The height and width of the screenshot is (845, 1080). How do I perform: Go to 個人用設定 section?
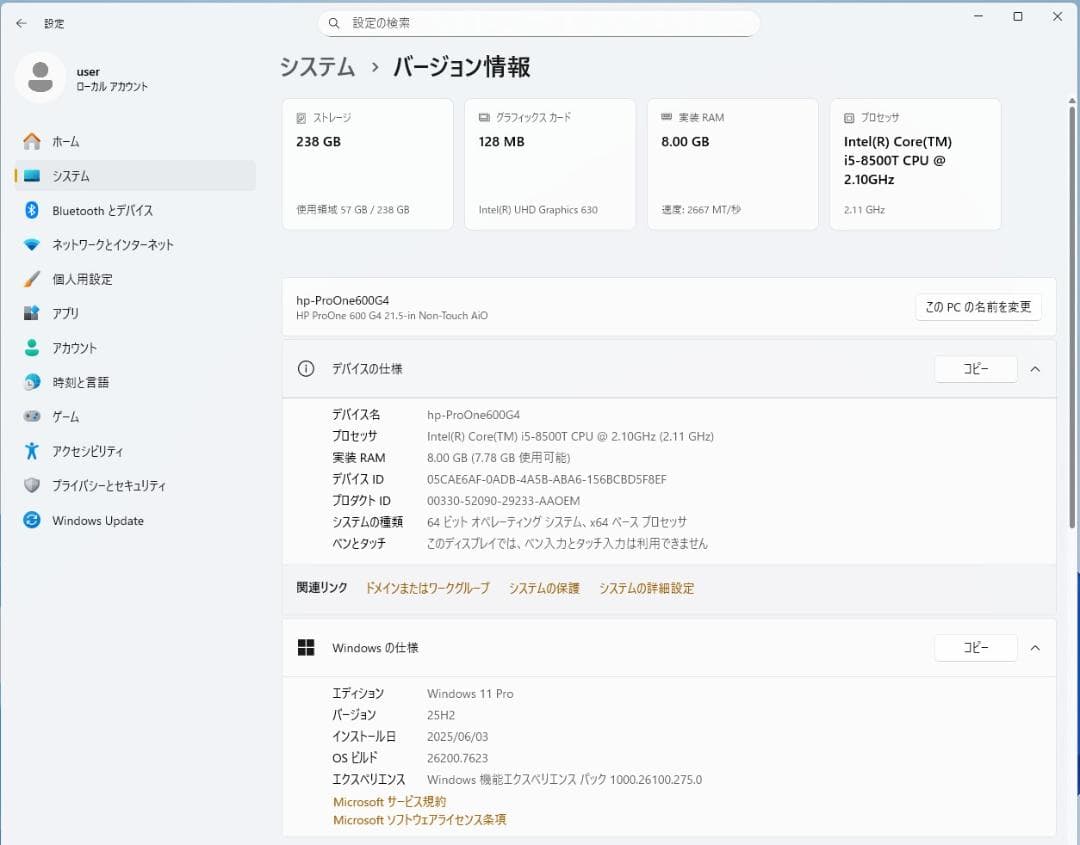pos(135,279)
